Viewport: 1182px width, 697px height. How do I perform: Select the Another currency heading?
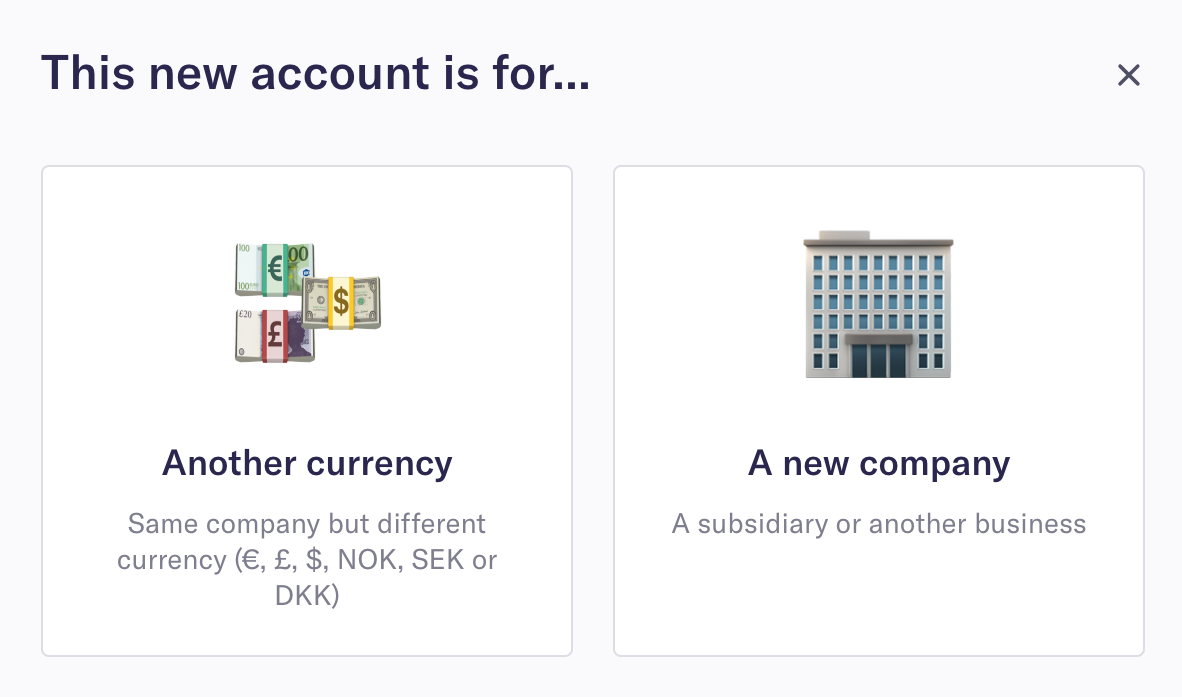[307, 463]
